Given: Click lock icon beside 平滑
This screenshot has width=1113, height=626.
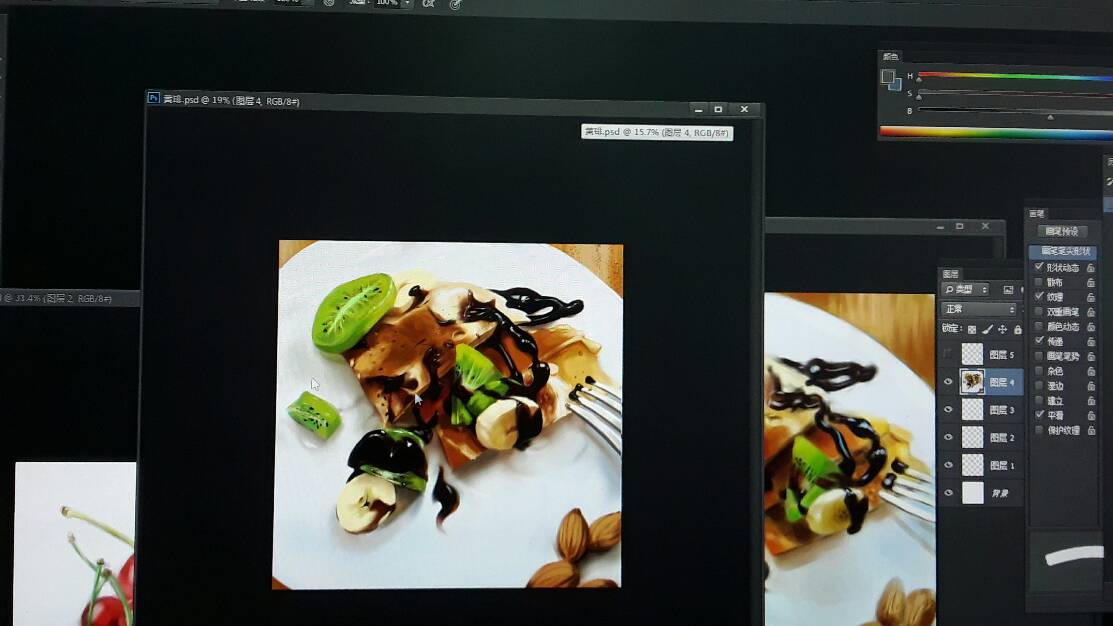Looking at the screenshot, I should (x=1090, y=416).
